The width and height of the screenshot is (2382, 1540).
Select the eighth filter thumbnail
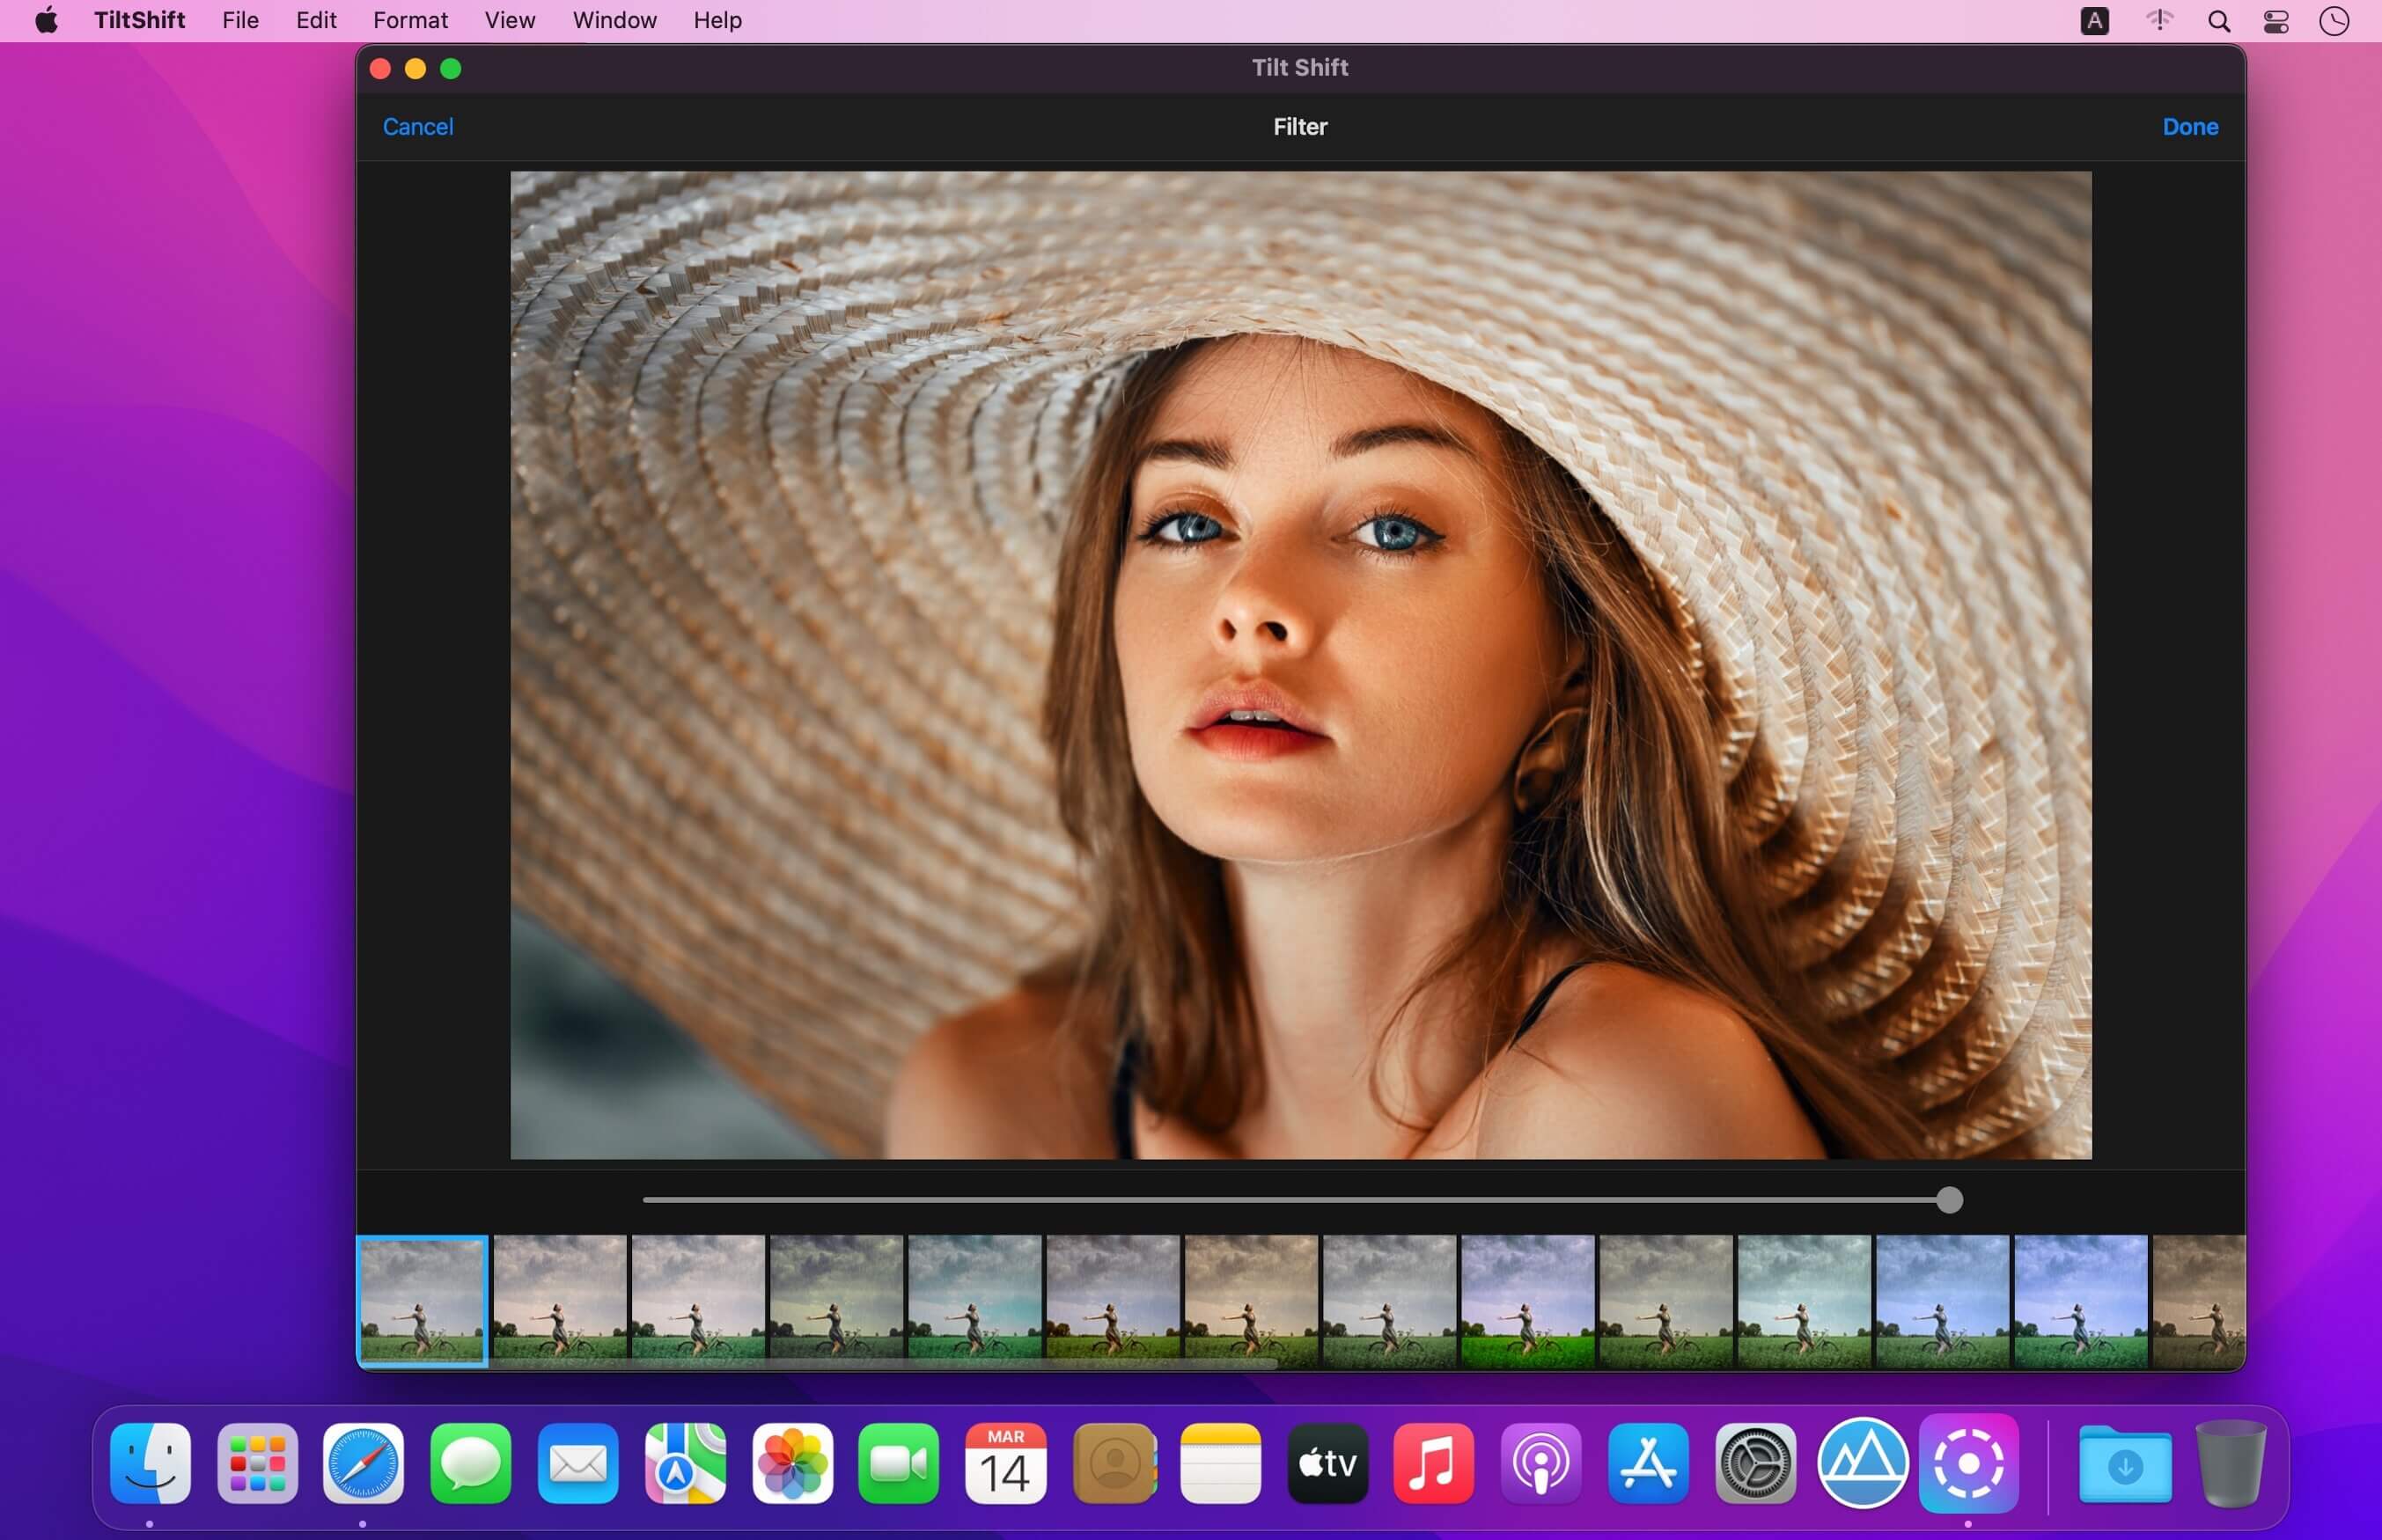pos(1389,1300)
